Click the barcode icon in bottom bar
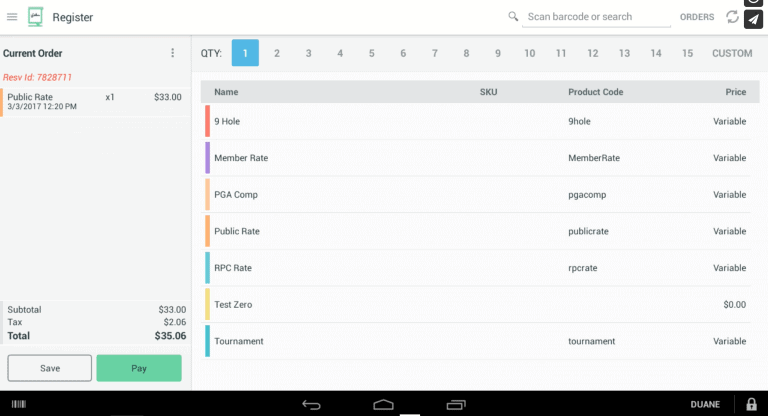 click(x=18, y=404)
